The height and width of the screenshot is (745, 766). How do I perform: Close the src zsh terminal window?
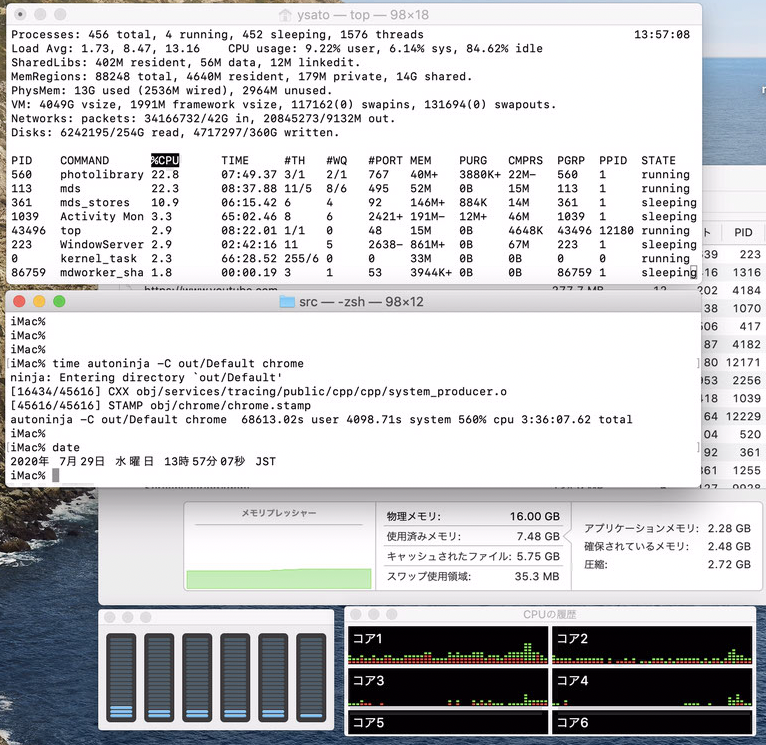point(21,301)
